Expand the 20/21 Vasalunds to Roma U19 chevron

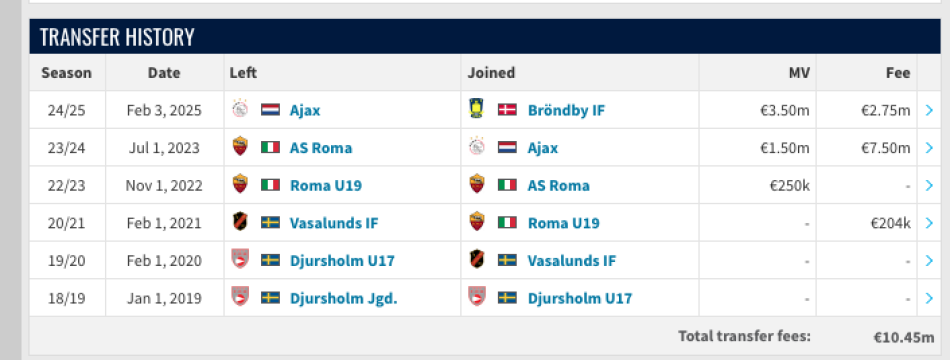929,223
